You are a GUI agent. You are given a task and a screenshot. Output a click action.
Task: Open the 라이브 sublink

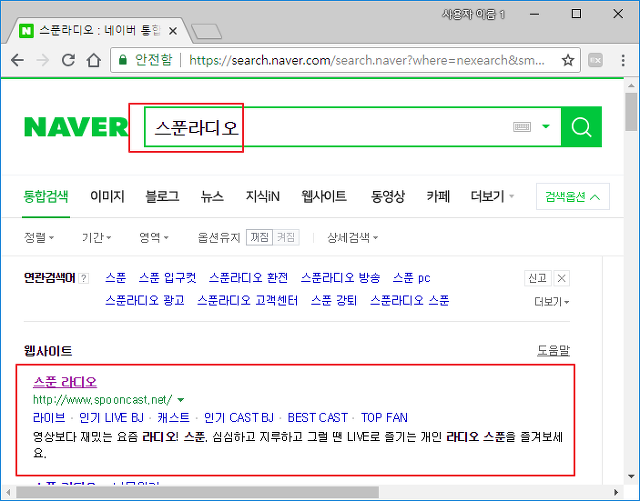coord(49,418)
